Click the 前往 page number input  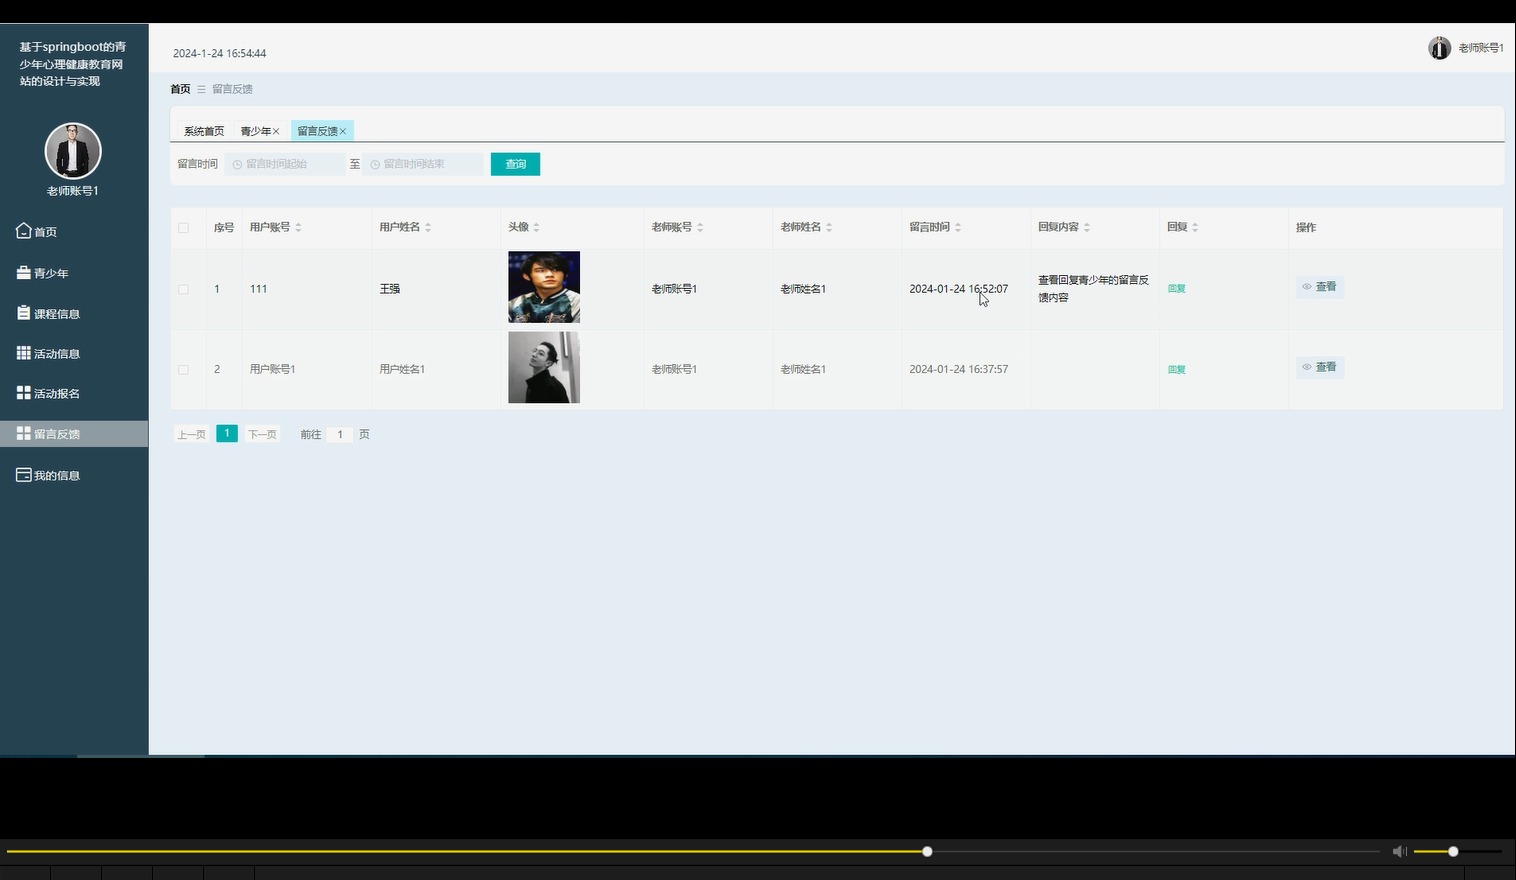tap(340, 434)
